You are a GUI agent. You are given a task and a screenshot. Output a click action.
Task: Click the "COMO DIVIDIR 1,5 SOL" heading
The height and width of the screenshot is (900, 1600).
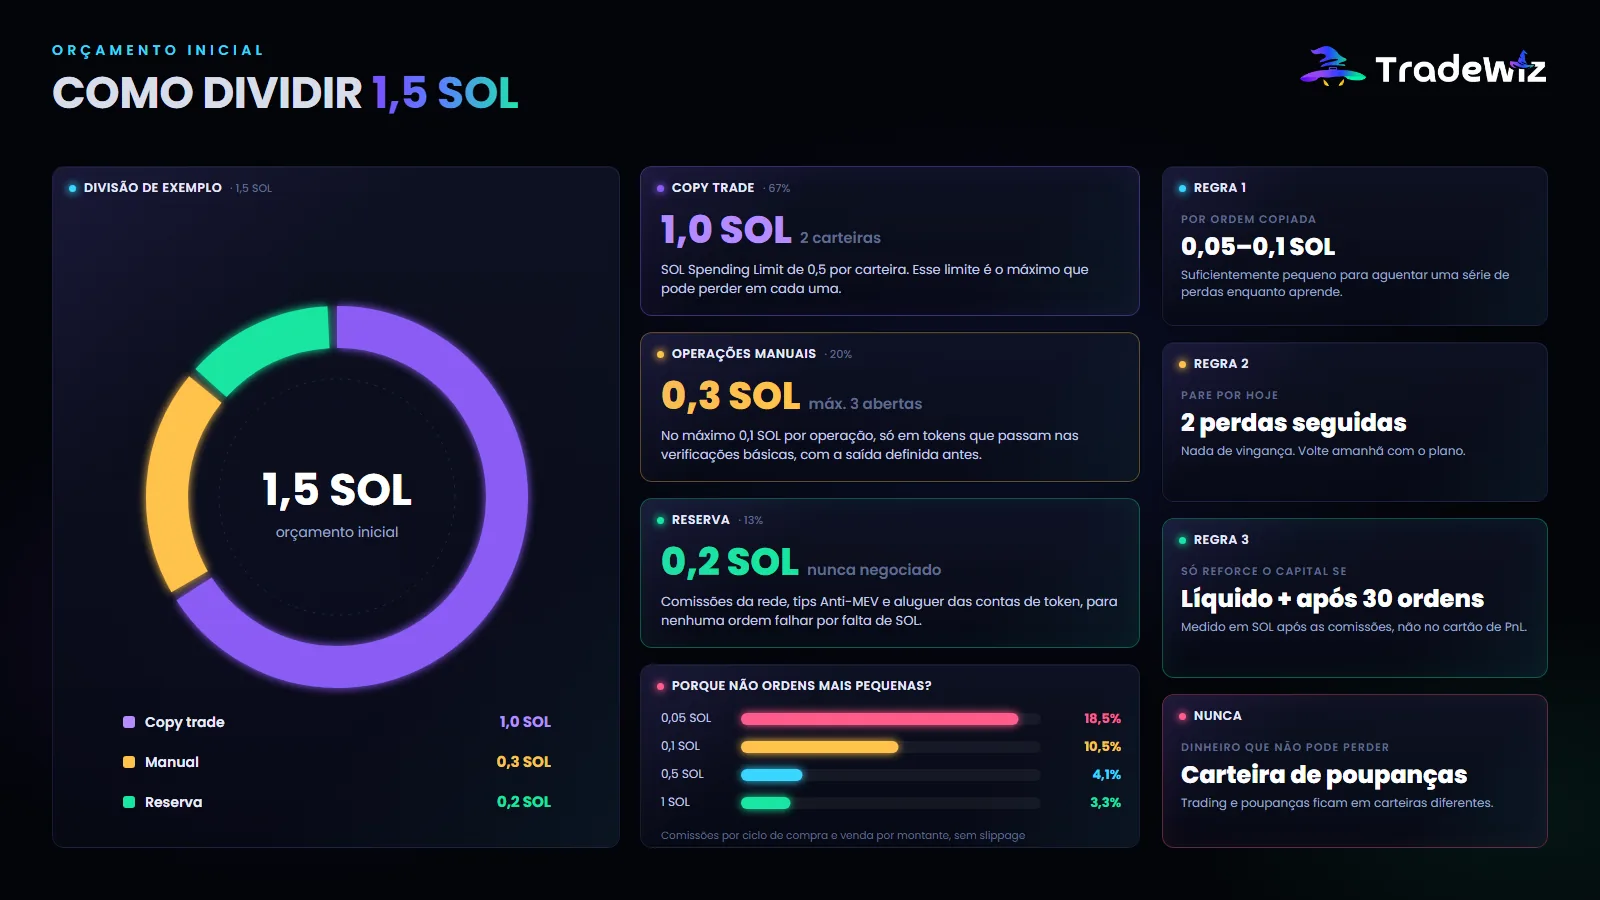pos(285,93)
